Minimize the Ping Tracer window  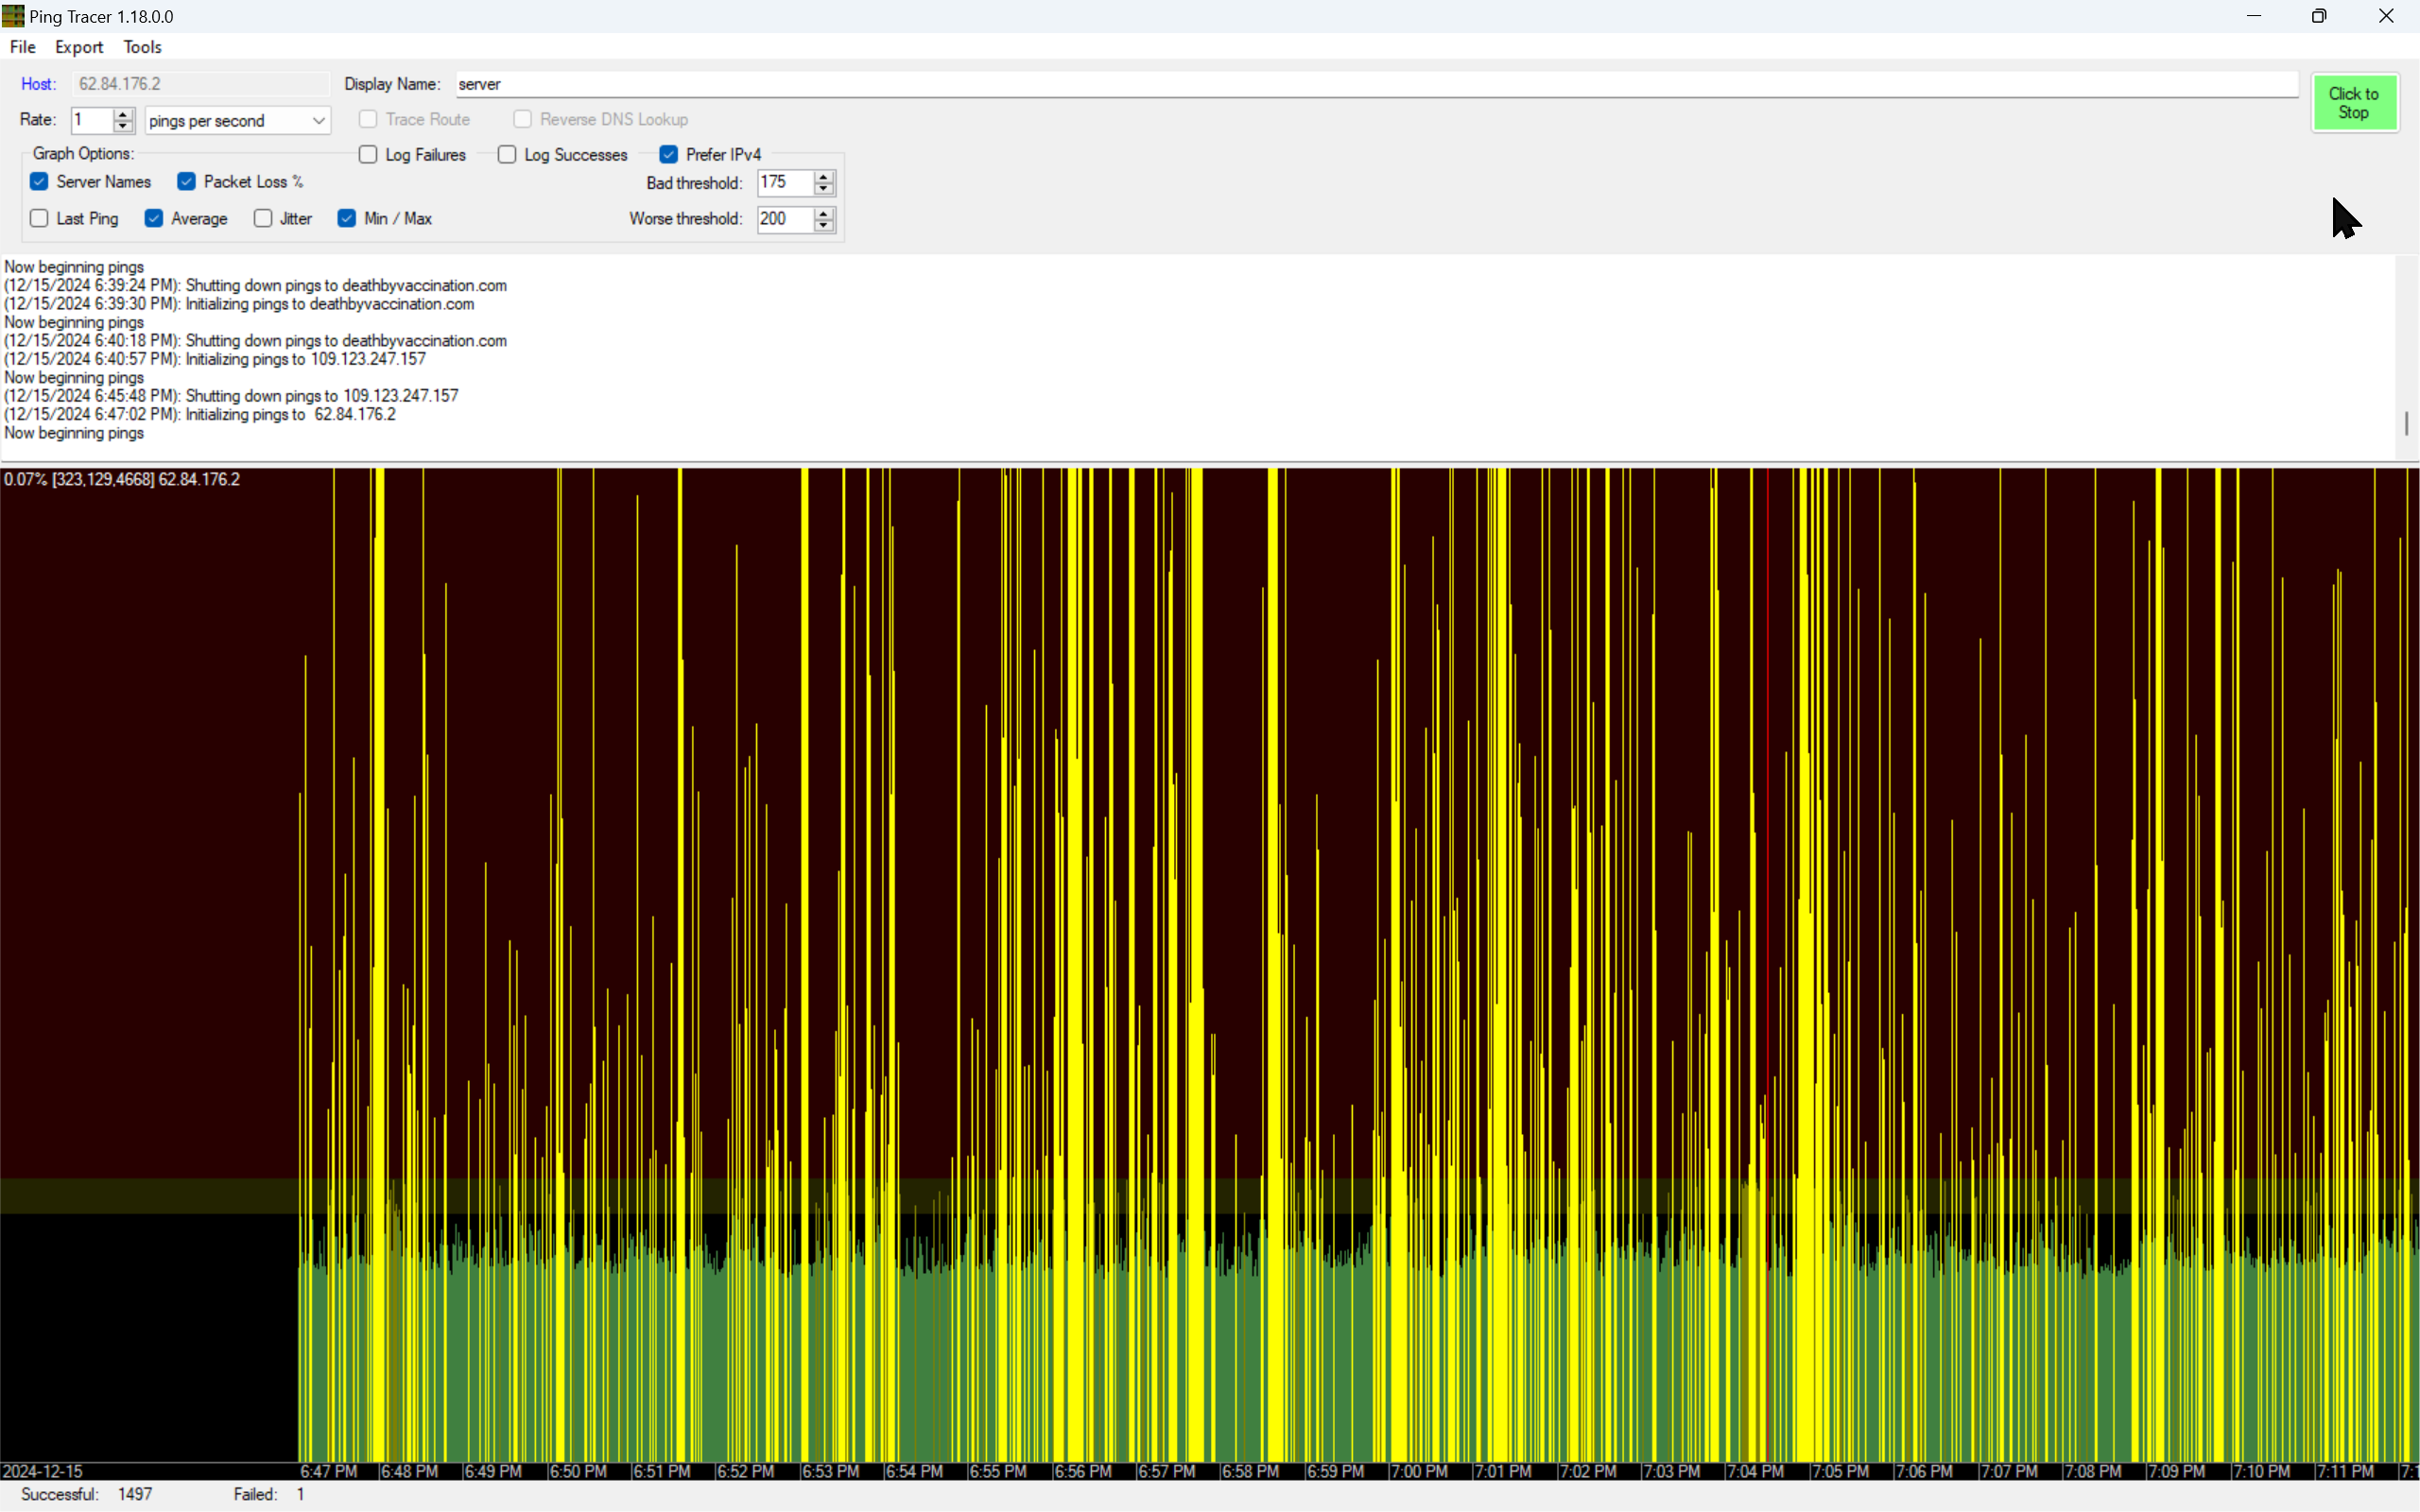pyautogui.click(x=2253, y=16)
